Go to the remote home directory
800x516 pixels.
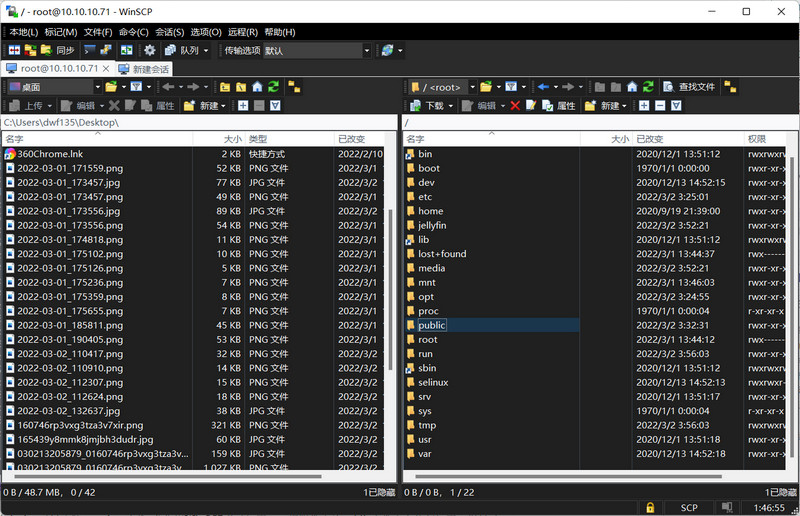click(x=632, y=87)
